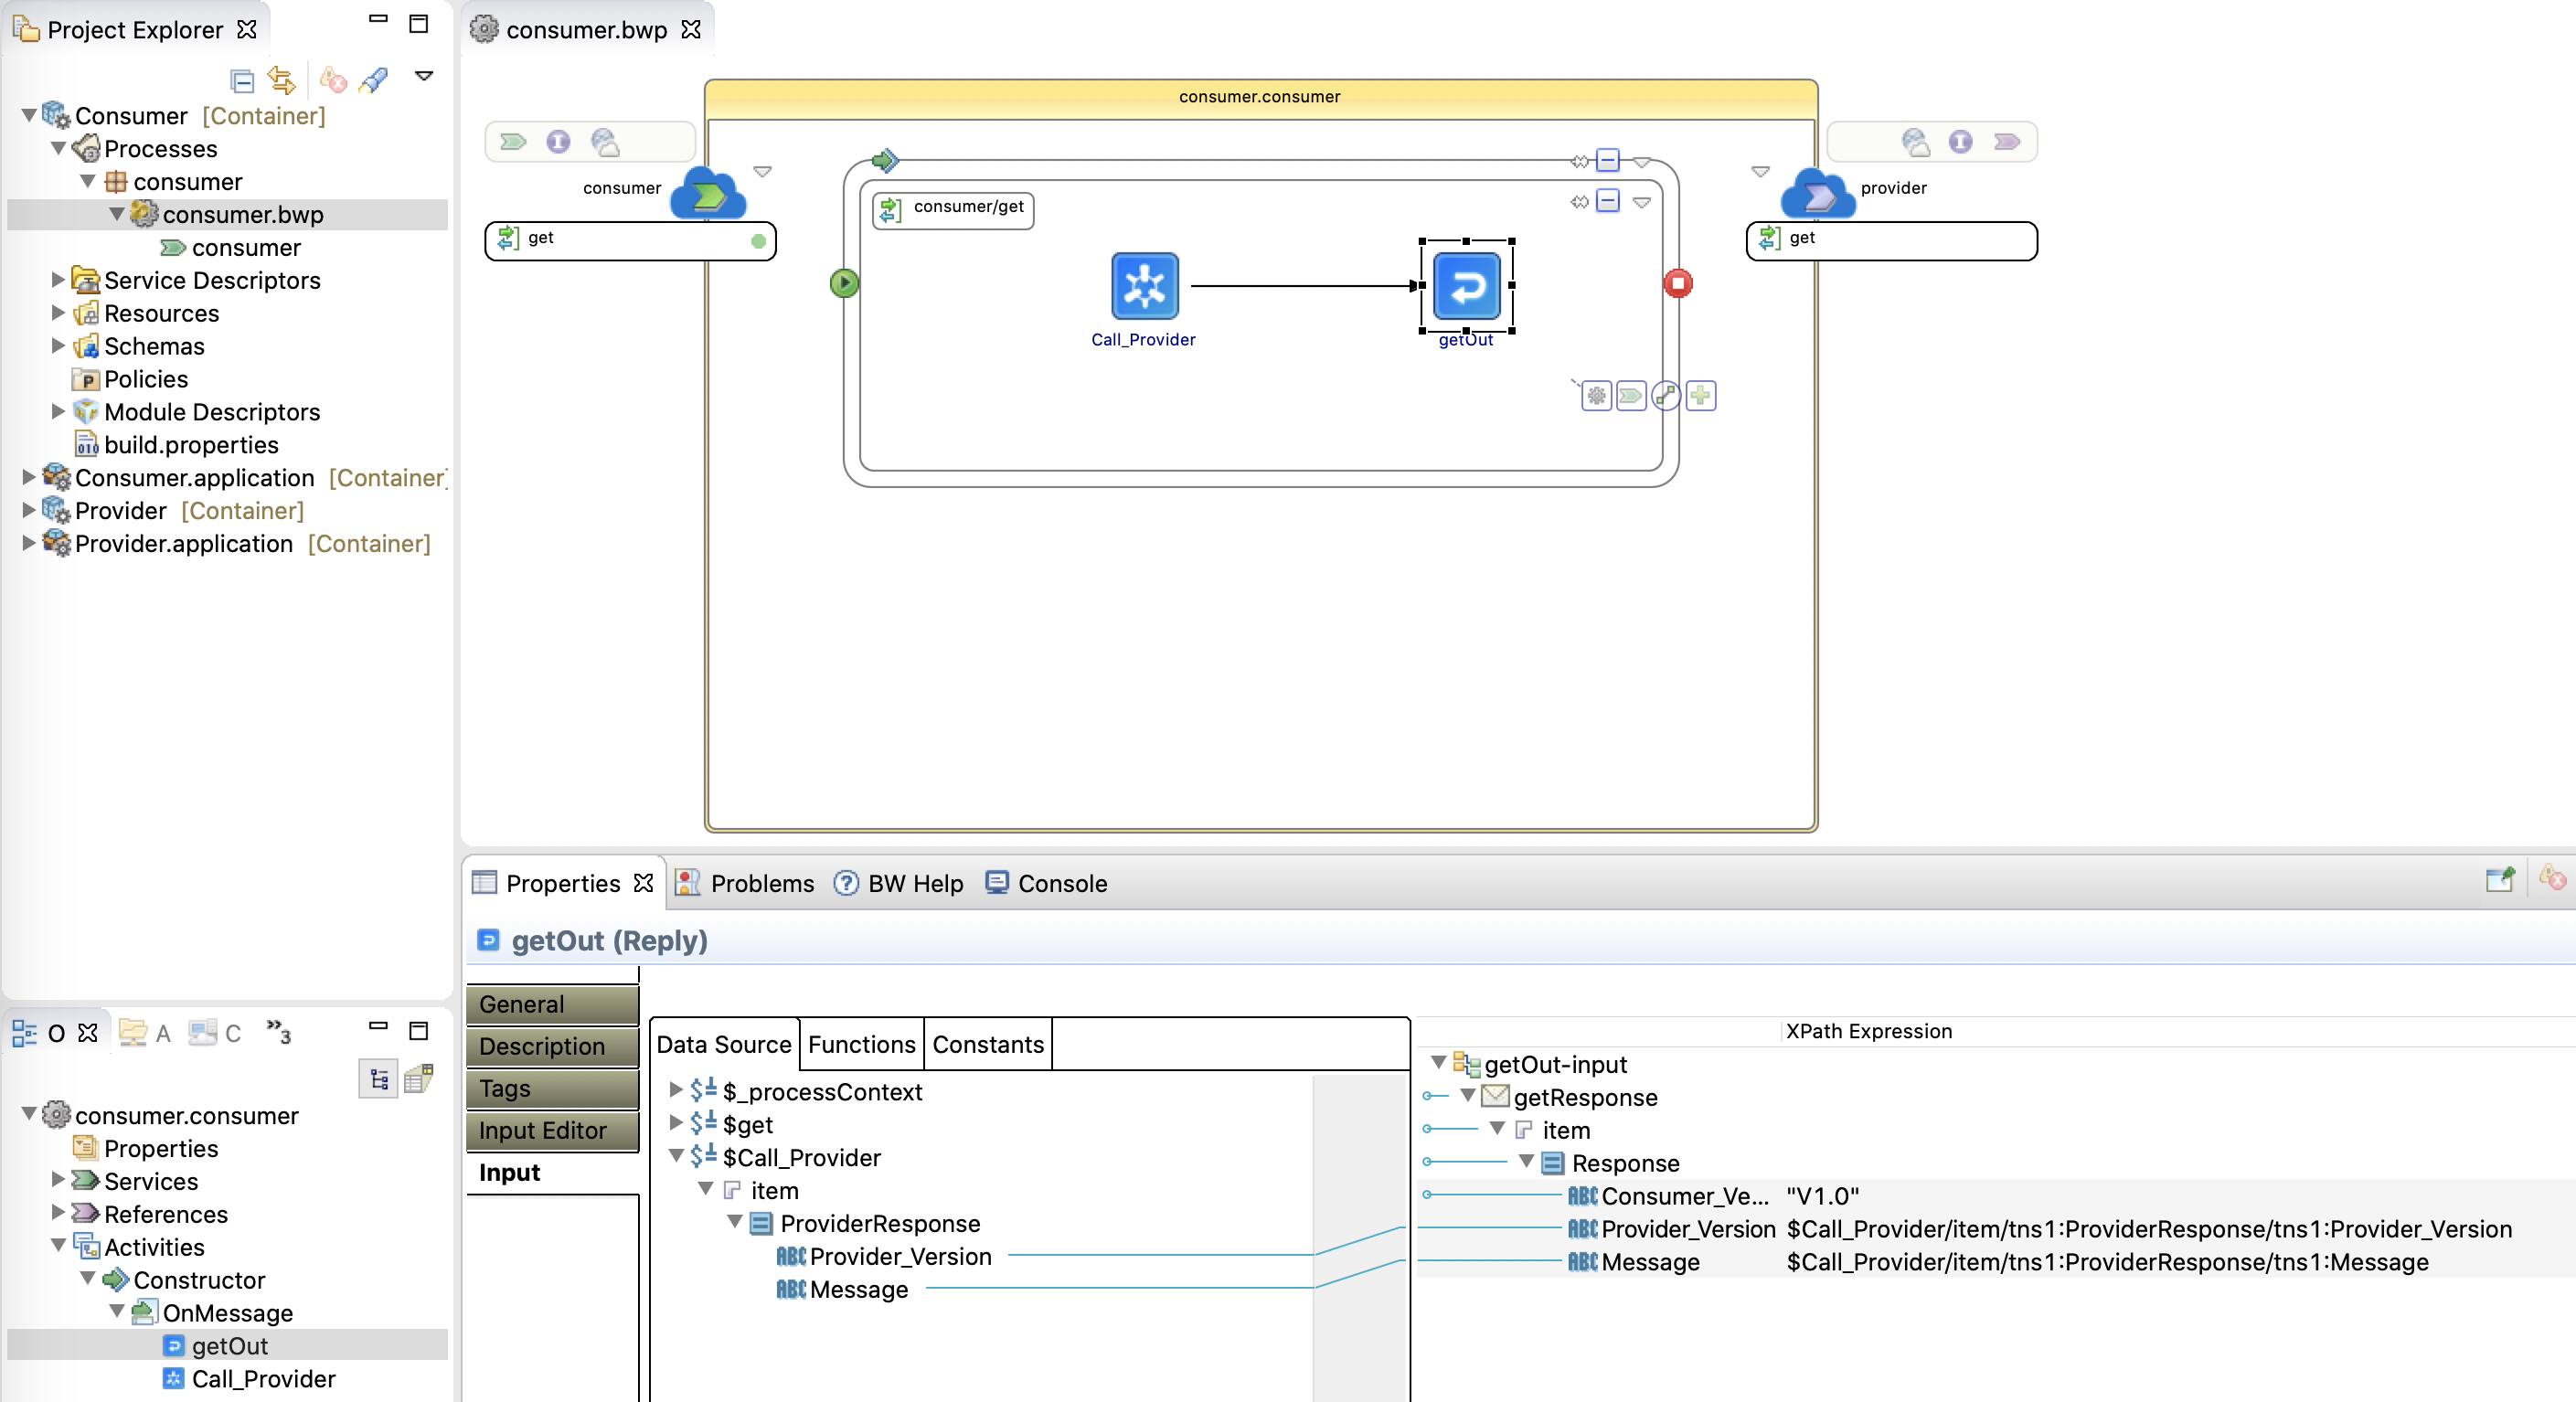Click the getOut Reply activity icon
2576x1402 pixels.
pos(1467,285)
